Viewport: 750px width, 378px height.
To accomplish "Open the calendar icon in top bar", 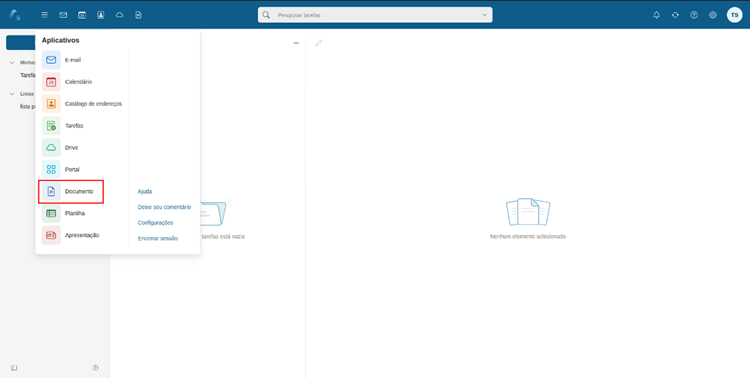I will click(x=82, y=15).
